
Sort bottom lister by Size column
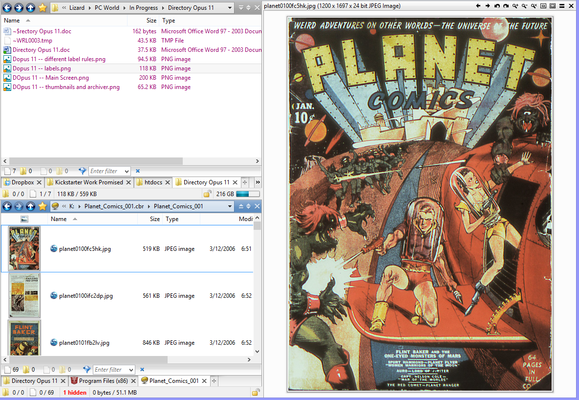pos(155,219)
